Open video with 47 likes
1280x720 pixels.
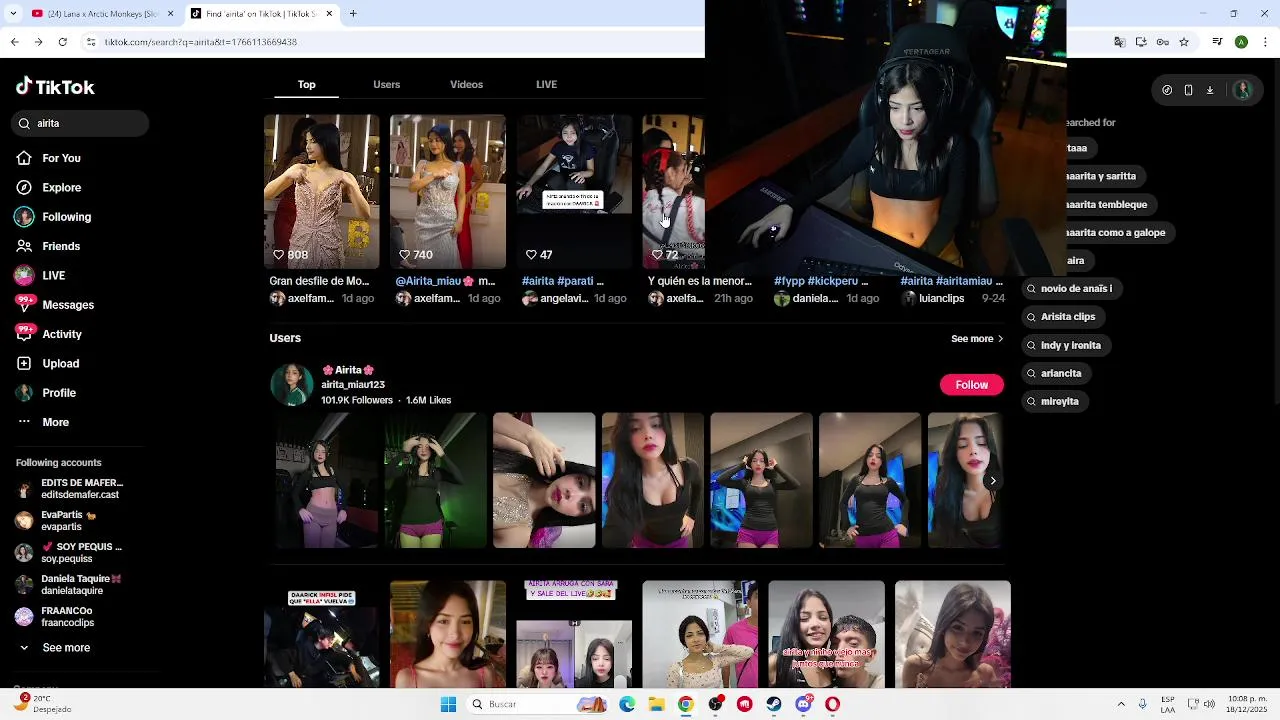[x=574, y=192]
